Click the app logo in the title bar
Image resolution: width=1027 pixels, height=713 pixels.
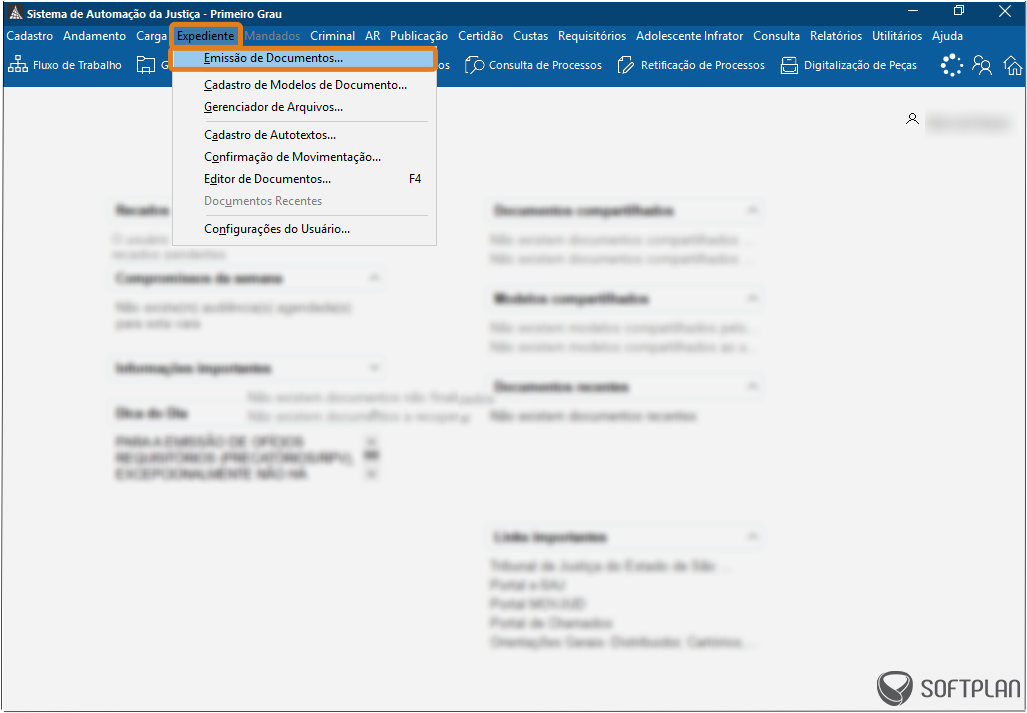(14, 14)
